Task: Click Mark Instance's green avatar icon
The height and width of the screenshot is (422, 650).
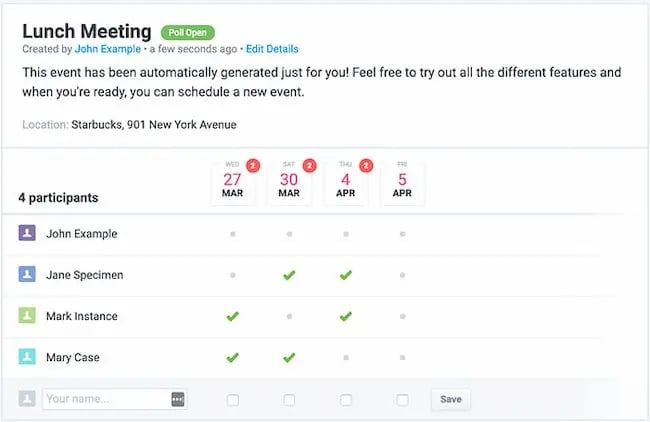Action: [27, 316]
